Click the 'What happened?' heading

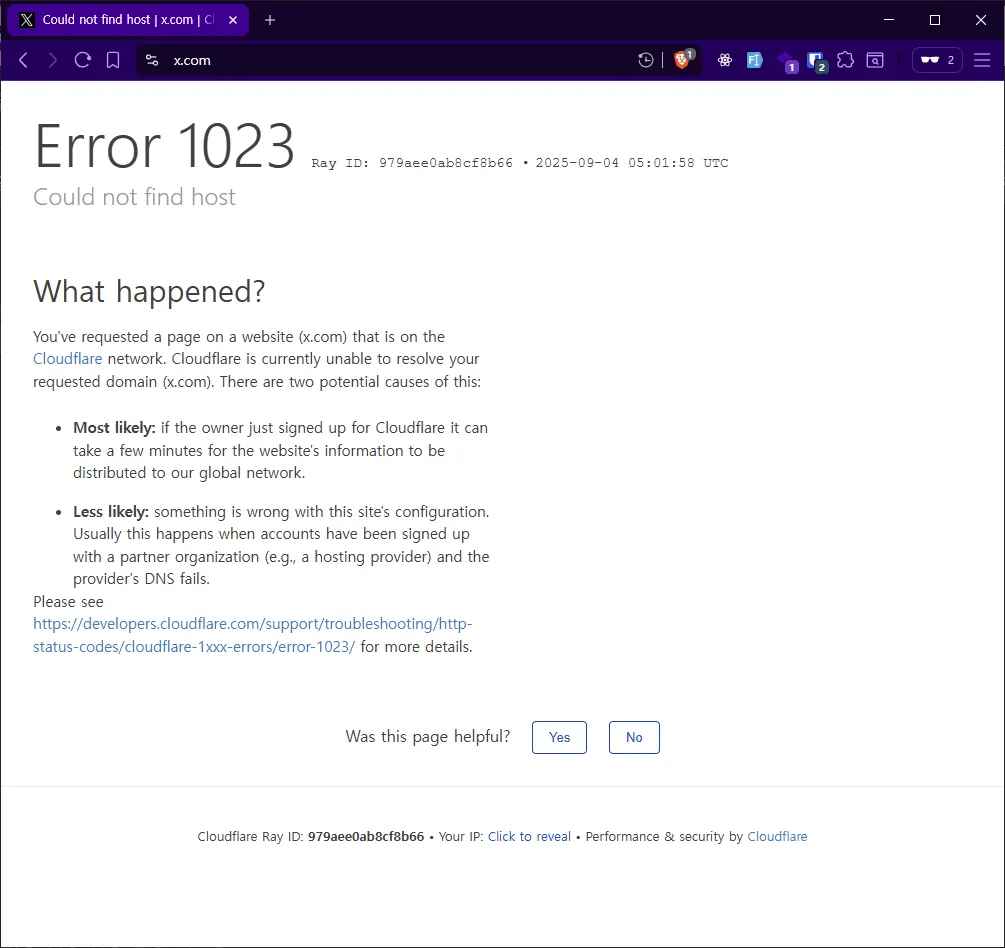click(149, 292)
